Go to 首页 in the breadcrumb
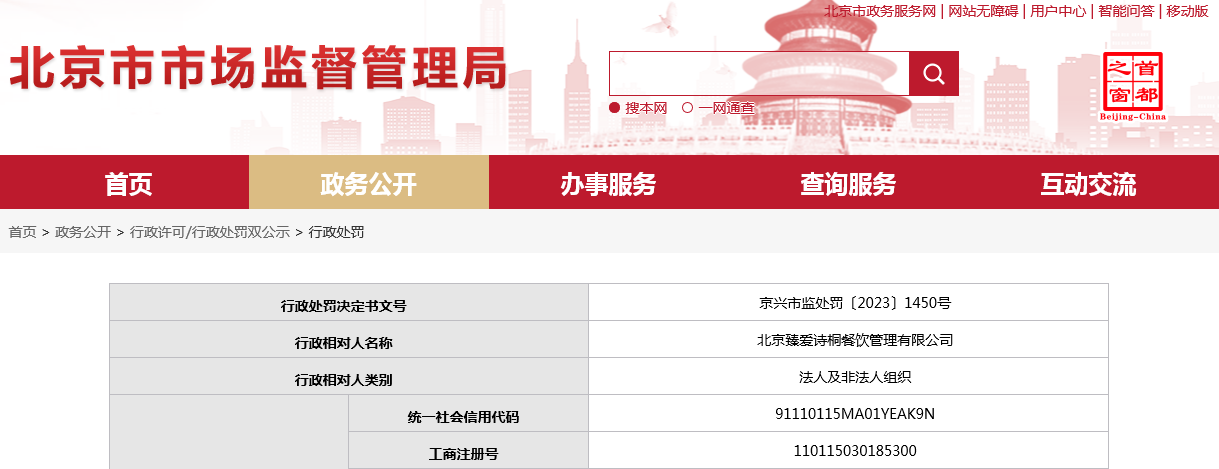Viewport: 1219px width, 469px height. pyautogui.click(x=22, y=232)
